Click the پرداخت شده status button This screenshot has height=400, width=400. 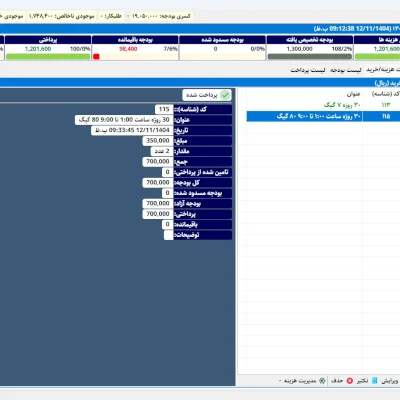click(x=207, y=95)
